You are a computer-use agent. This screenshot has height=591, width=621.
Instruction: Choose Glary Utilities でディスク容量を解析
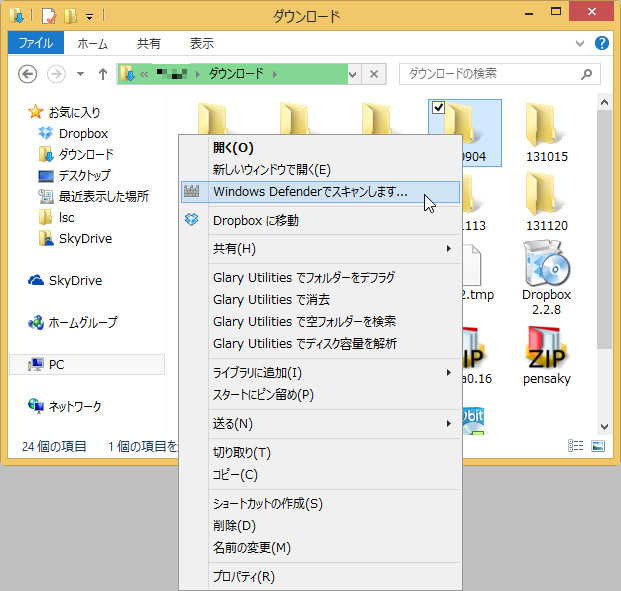point(320,343)
